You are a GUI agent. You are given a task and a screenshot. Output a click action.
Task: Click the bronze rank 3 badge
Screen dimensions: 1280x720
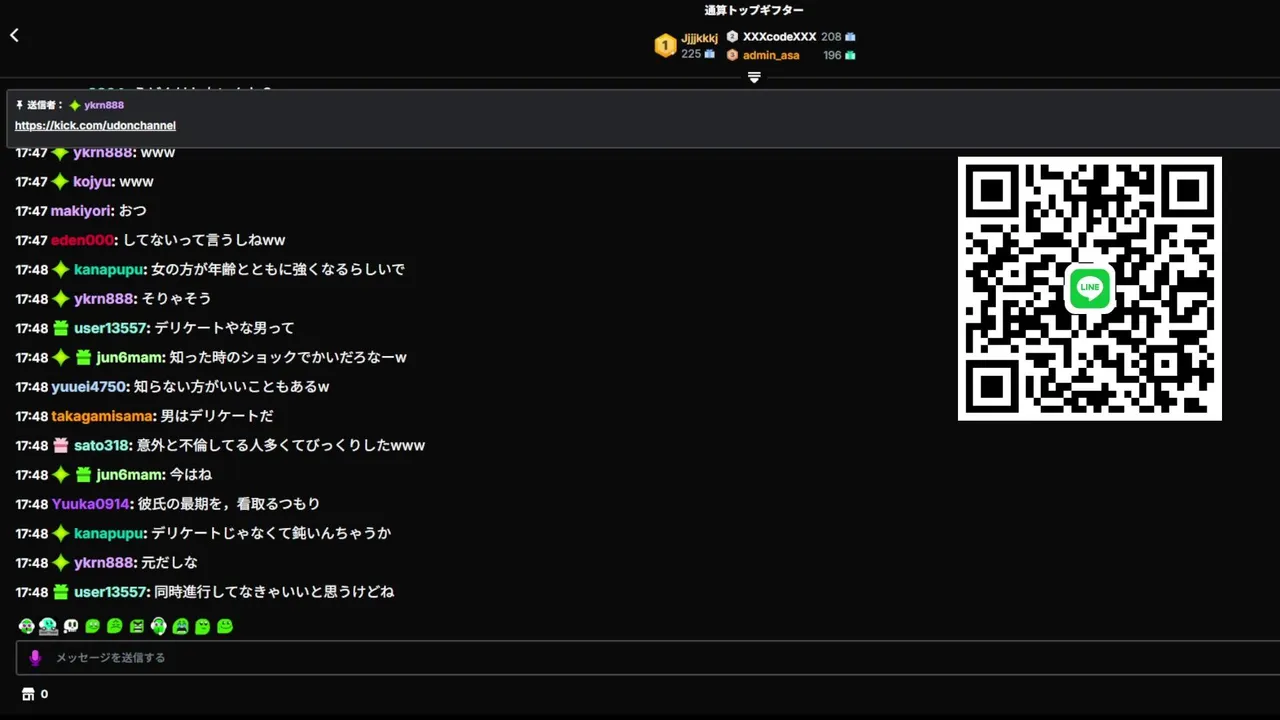pos(732,55)
